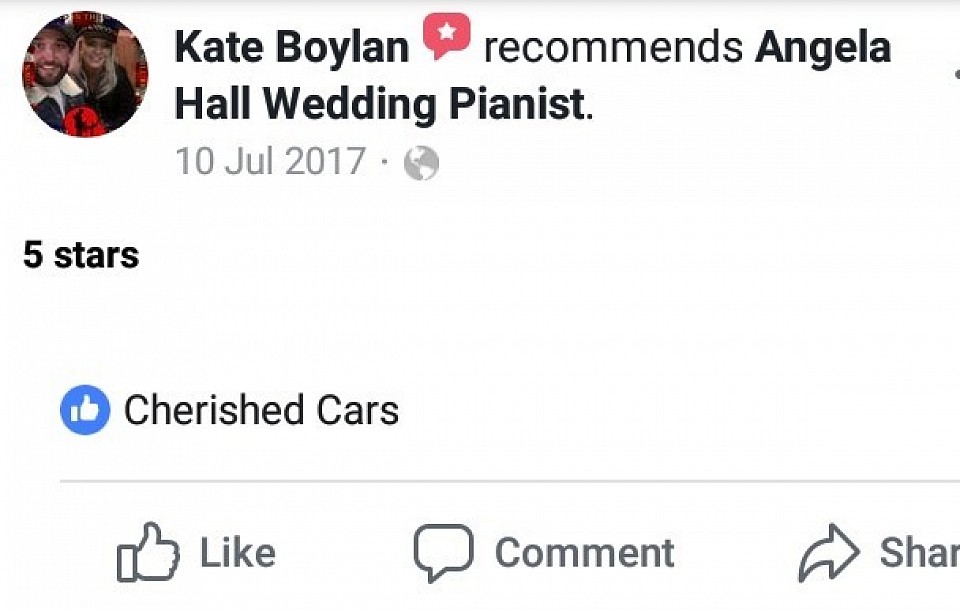Open Kate Boylan's profile picture
Viewport: 960px width, 611px height.
coord(86,75)
